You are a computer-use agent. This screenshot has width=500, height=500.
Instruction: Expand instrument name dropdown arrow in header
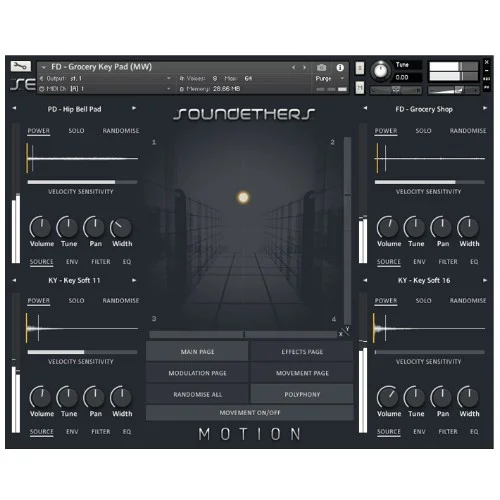click(44, 67)
